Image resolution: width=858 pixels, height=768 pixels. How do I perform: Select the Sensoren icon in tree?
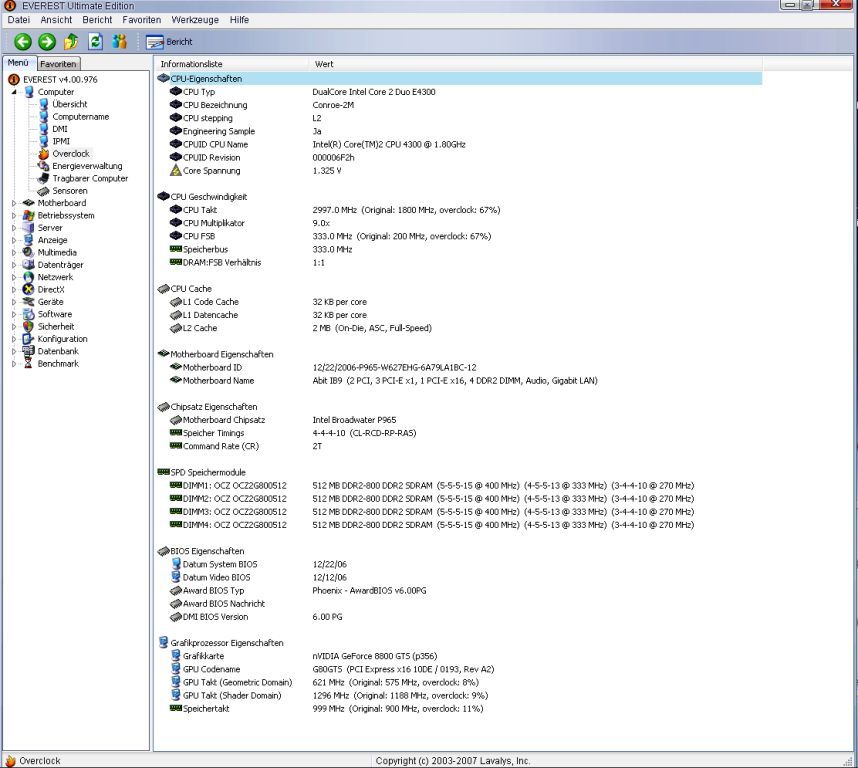(x=44, y=191)
